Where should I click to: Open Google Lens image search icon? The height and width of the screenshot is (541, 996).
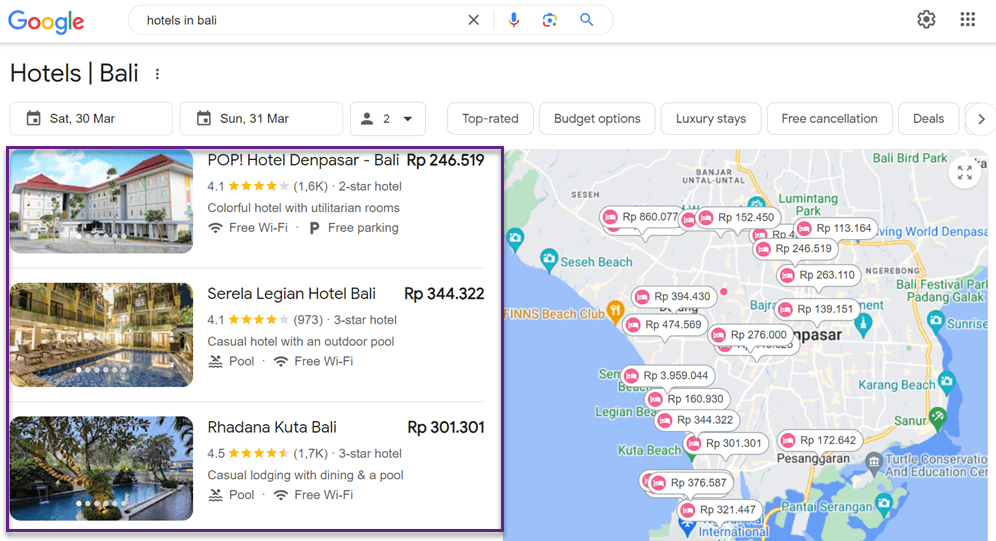tap(549, 20)
